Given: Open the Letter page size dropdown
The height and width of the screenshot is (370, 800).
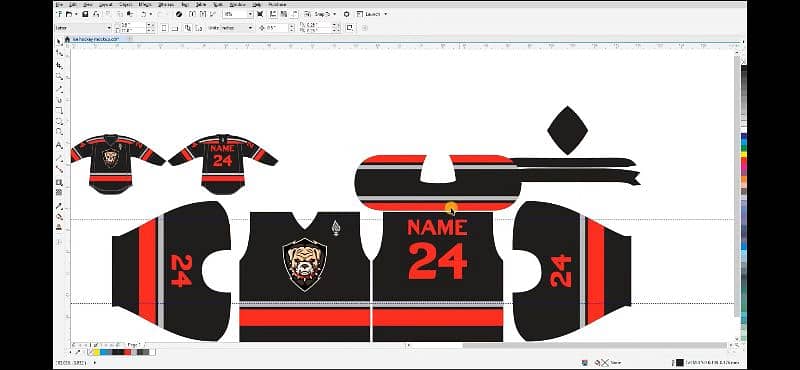Looking at the screenshot, I should point(109,28).
